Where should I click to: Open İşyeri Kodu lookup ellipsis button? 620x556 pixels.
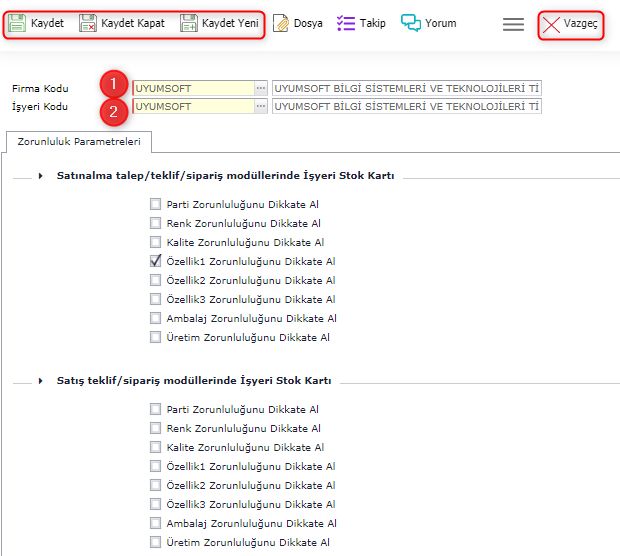click(261, 106)
